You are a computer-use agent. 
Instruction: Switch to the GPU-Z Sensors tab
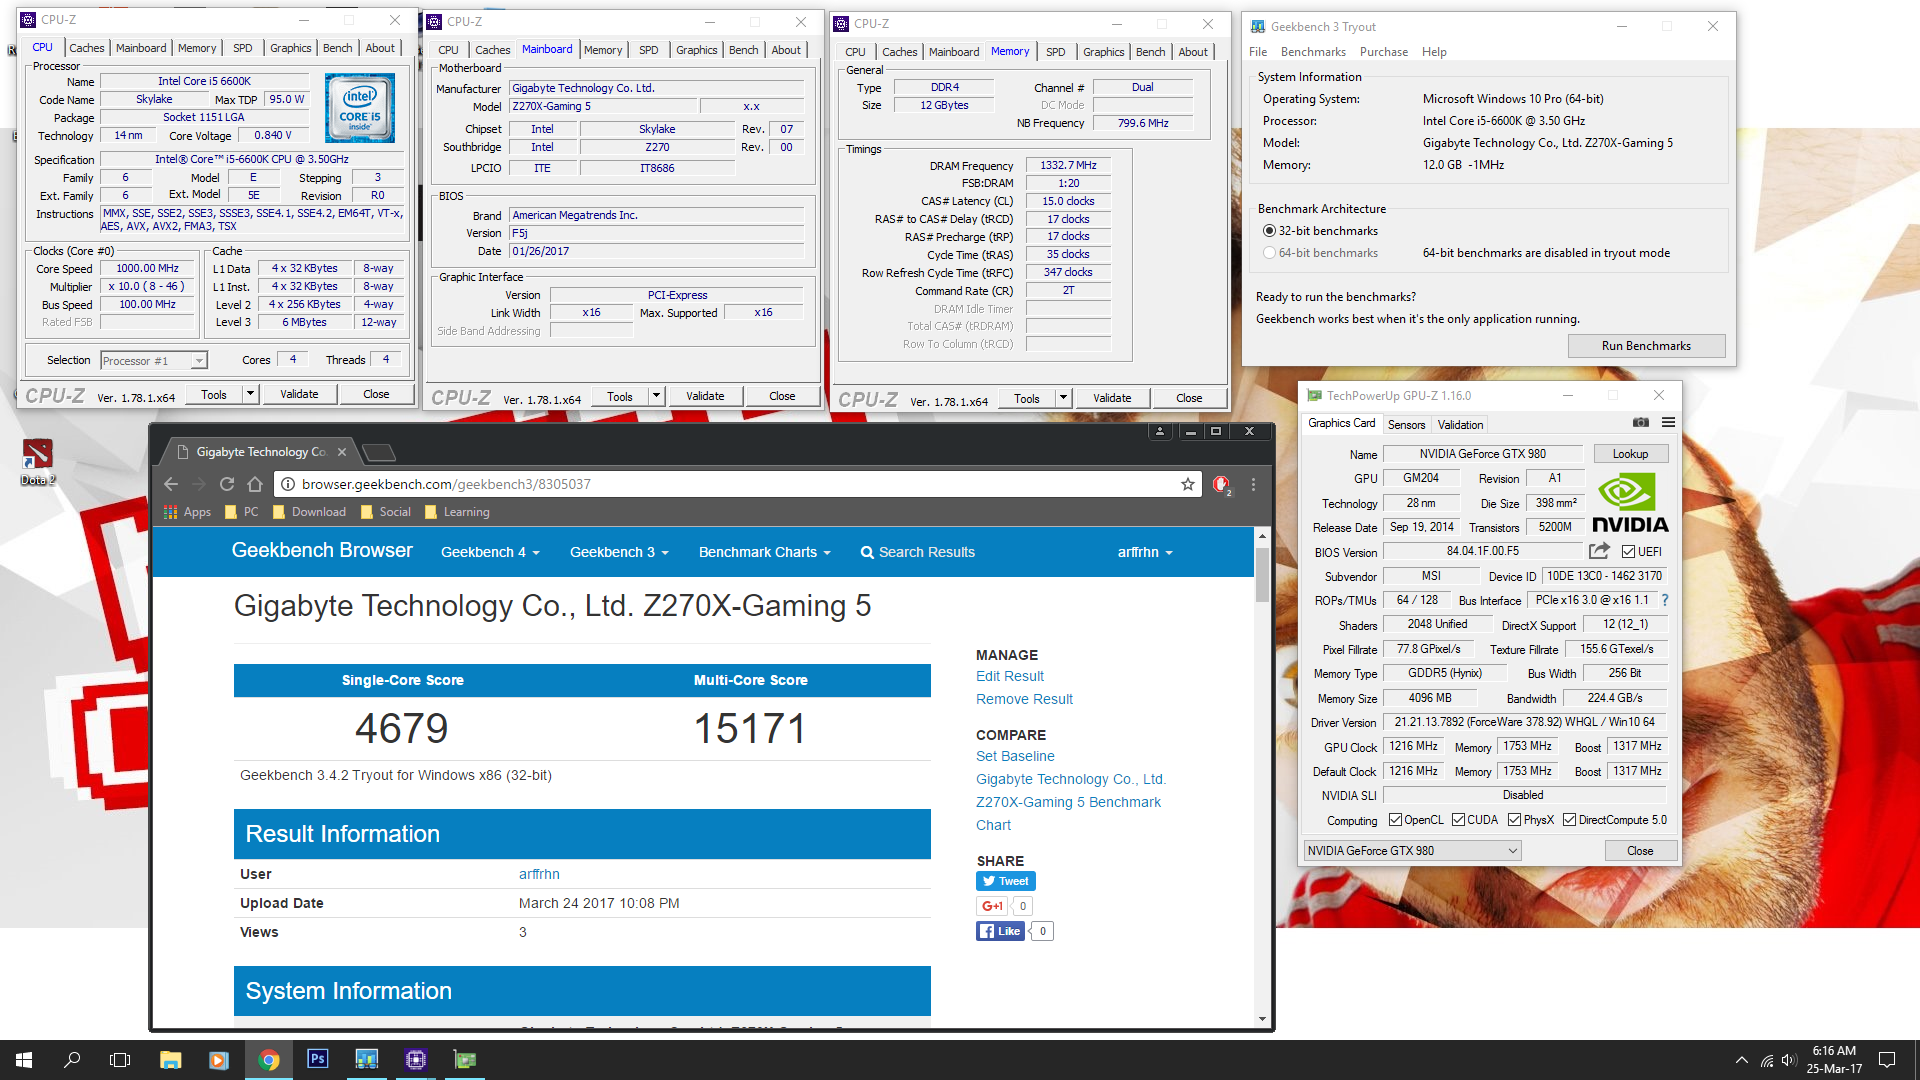tap(1406, 425)
